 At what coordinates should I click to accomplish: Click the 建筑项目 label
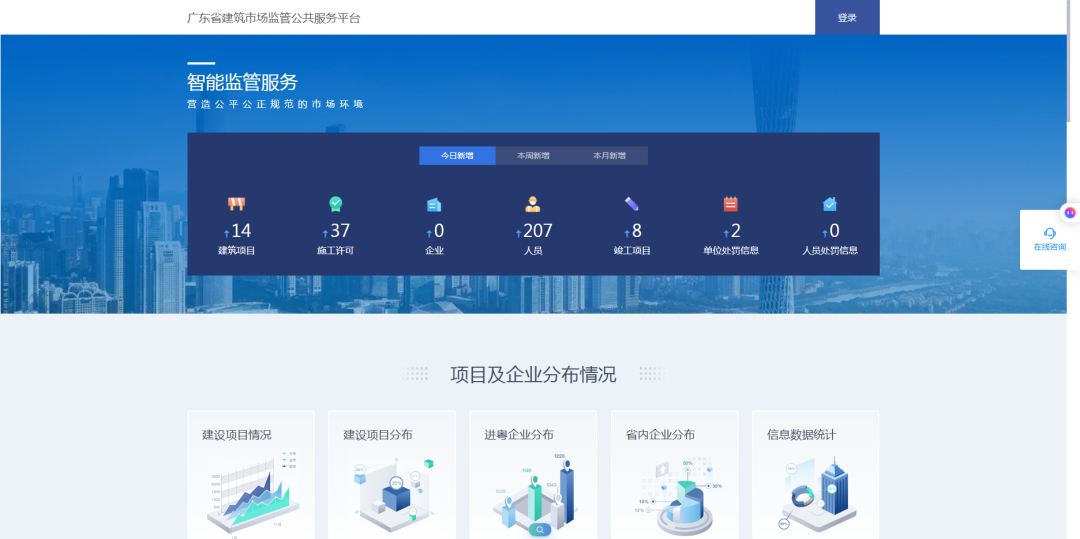[237, 251]
